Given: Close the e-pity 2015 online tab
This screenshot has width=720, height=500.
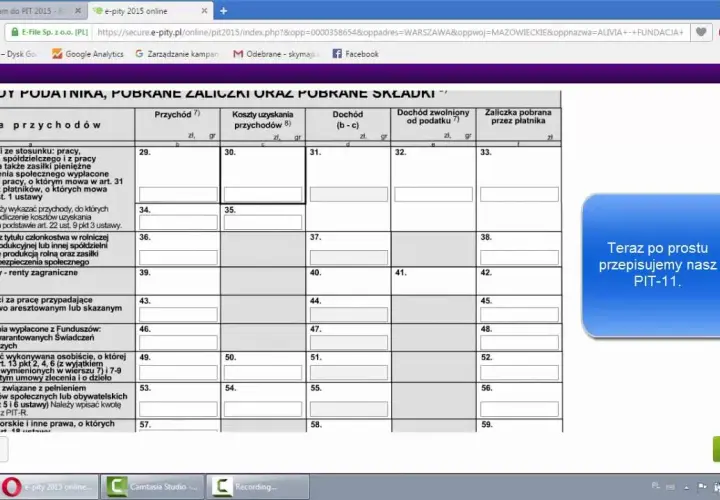Looking at the screenshot, I should pos(204,11).
